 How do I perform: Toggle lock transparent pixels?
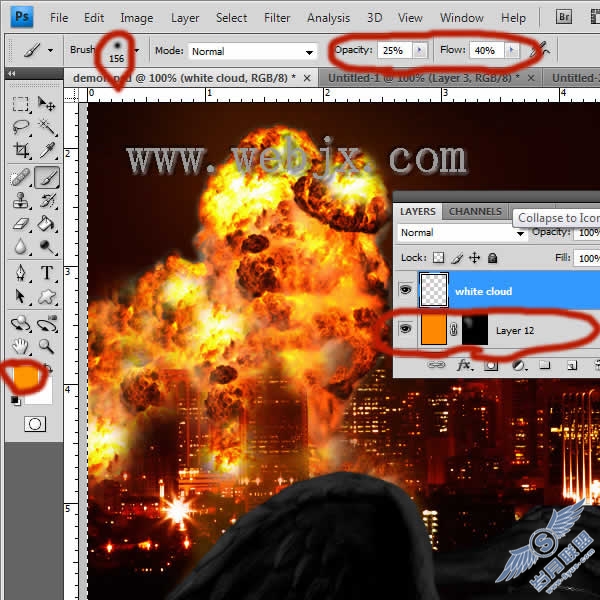(x=439, y=258)
